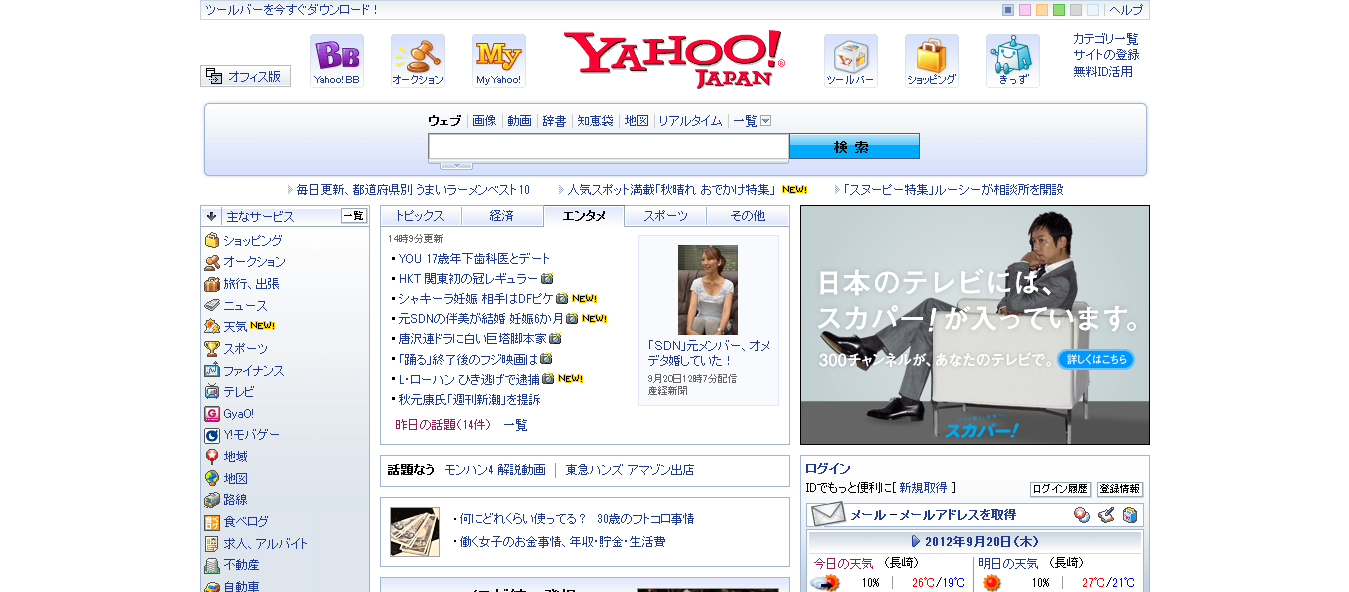This screenshot has width=1349, height=592.
Task: Open the Toolbar (ツールバー) icon
Action: point(851,61)
